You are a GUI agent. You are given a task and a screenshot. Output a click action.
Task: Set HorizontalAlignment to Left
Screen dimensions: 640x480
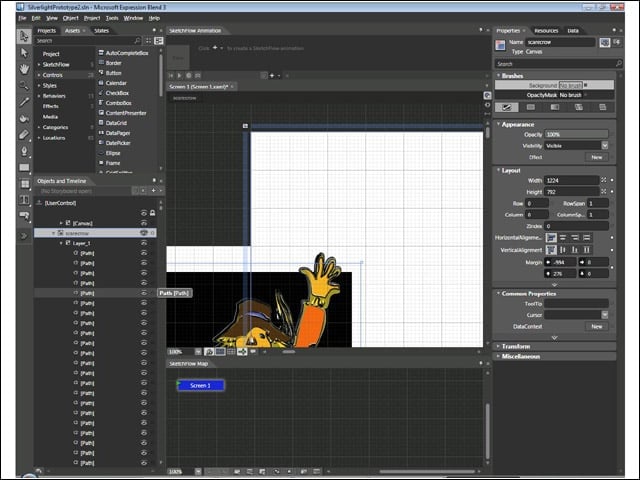pos(551,238)
